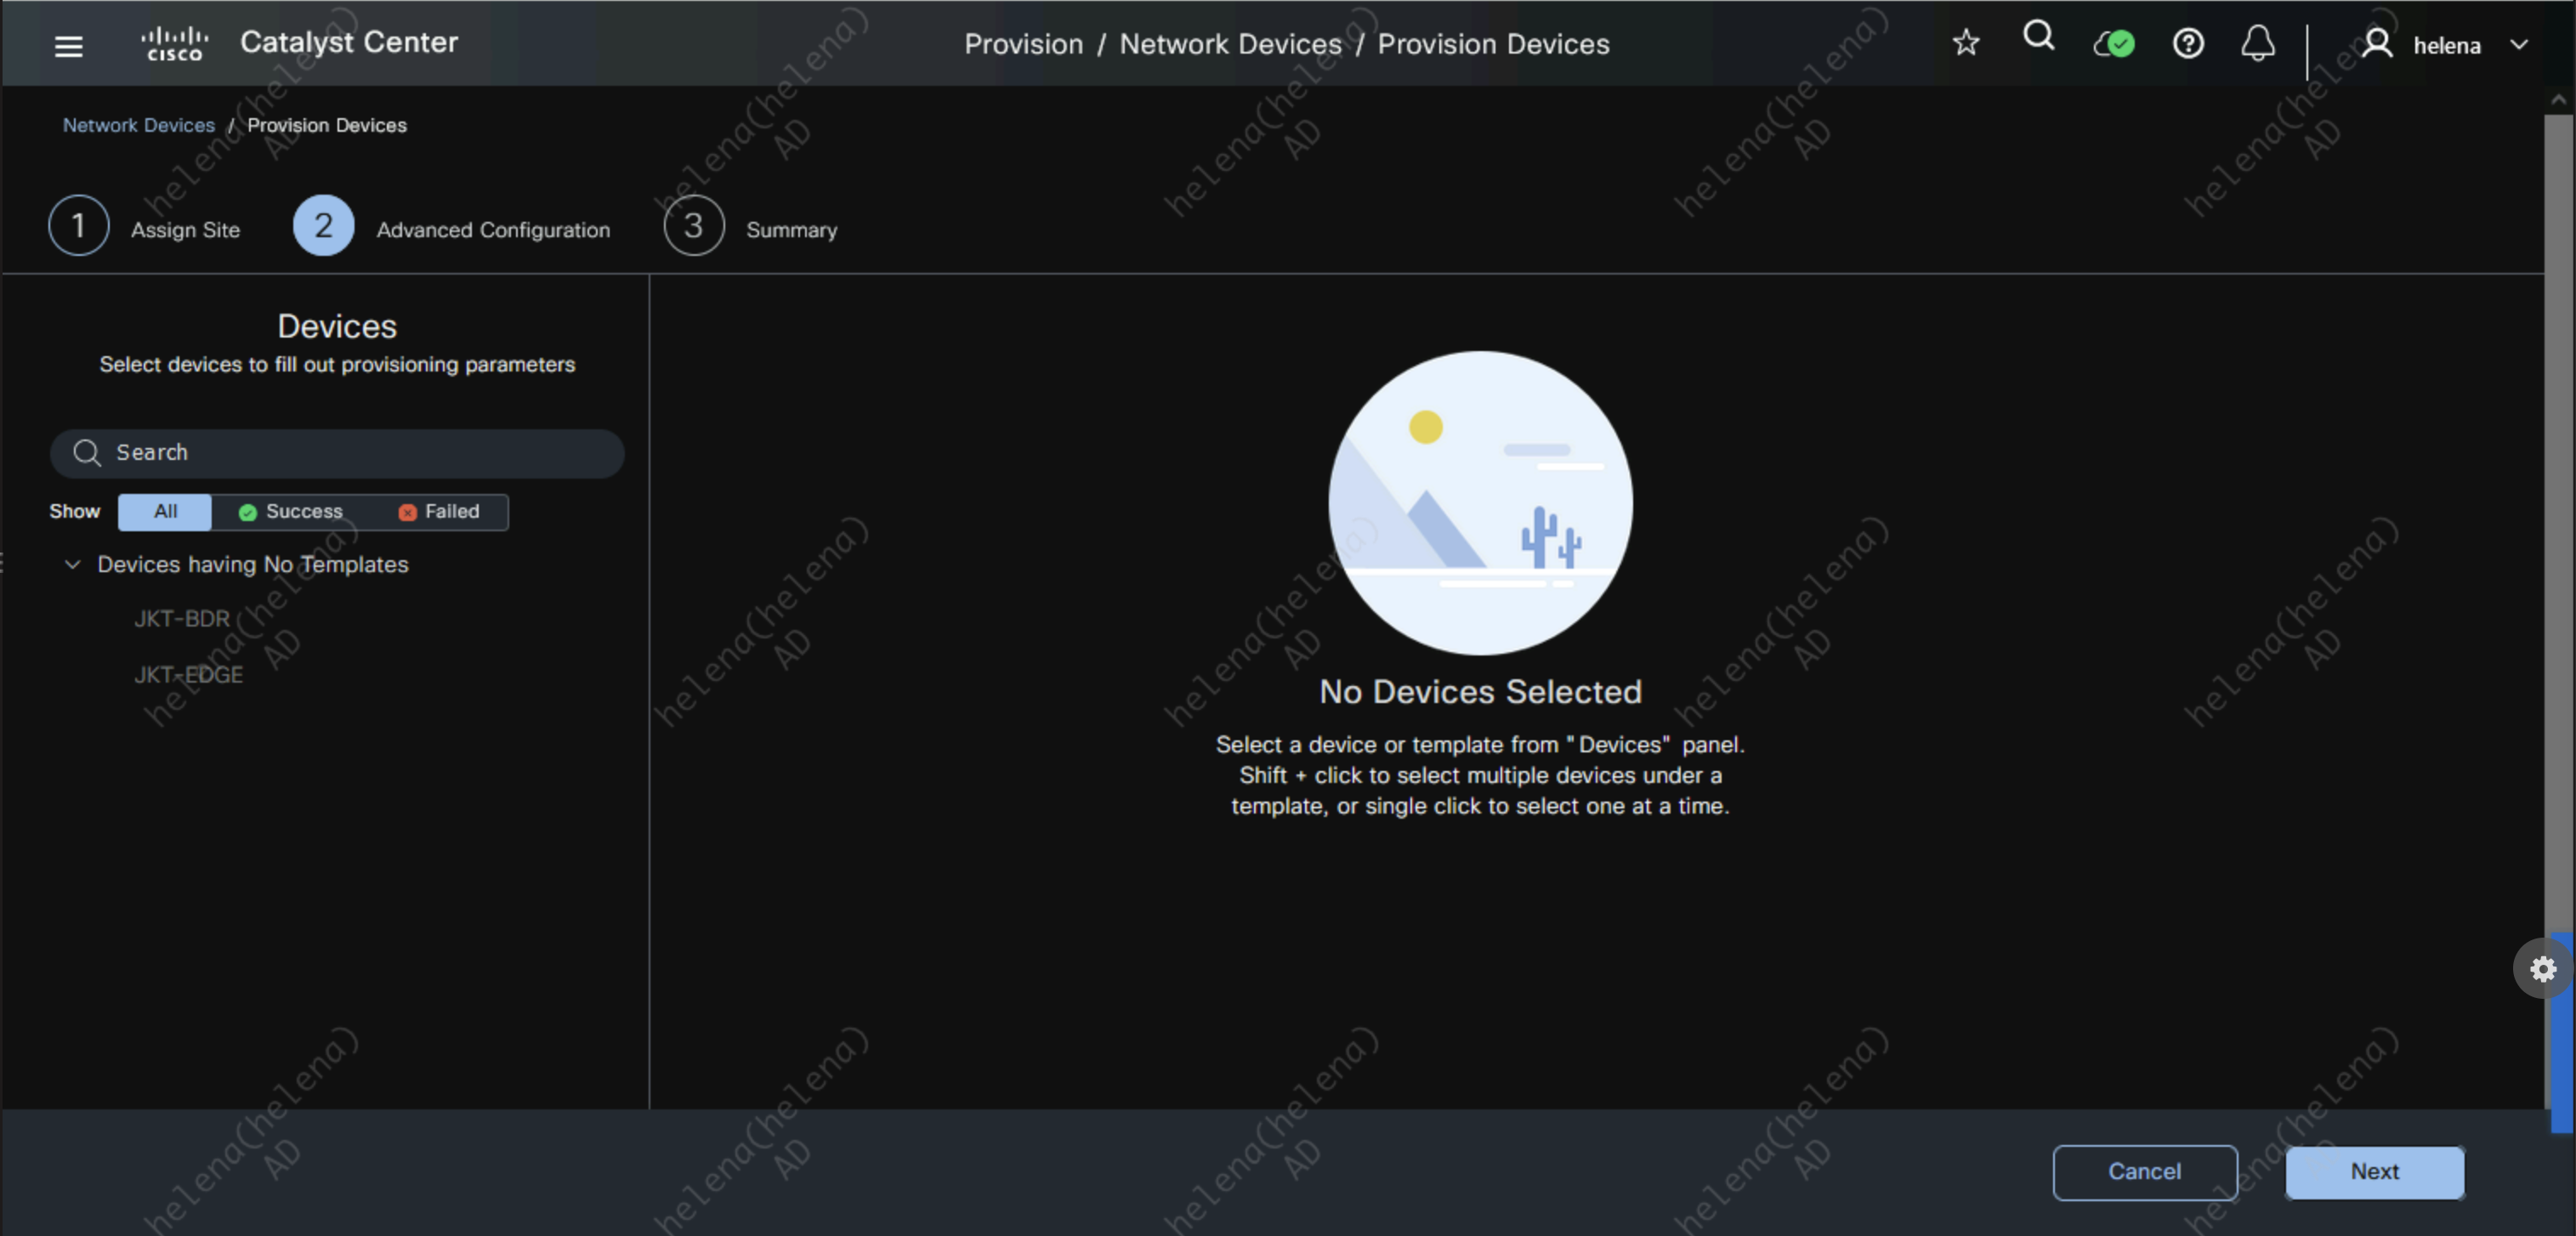Show All devices filter
2576x1236 pixels.
pos(165,511)
